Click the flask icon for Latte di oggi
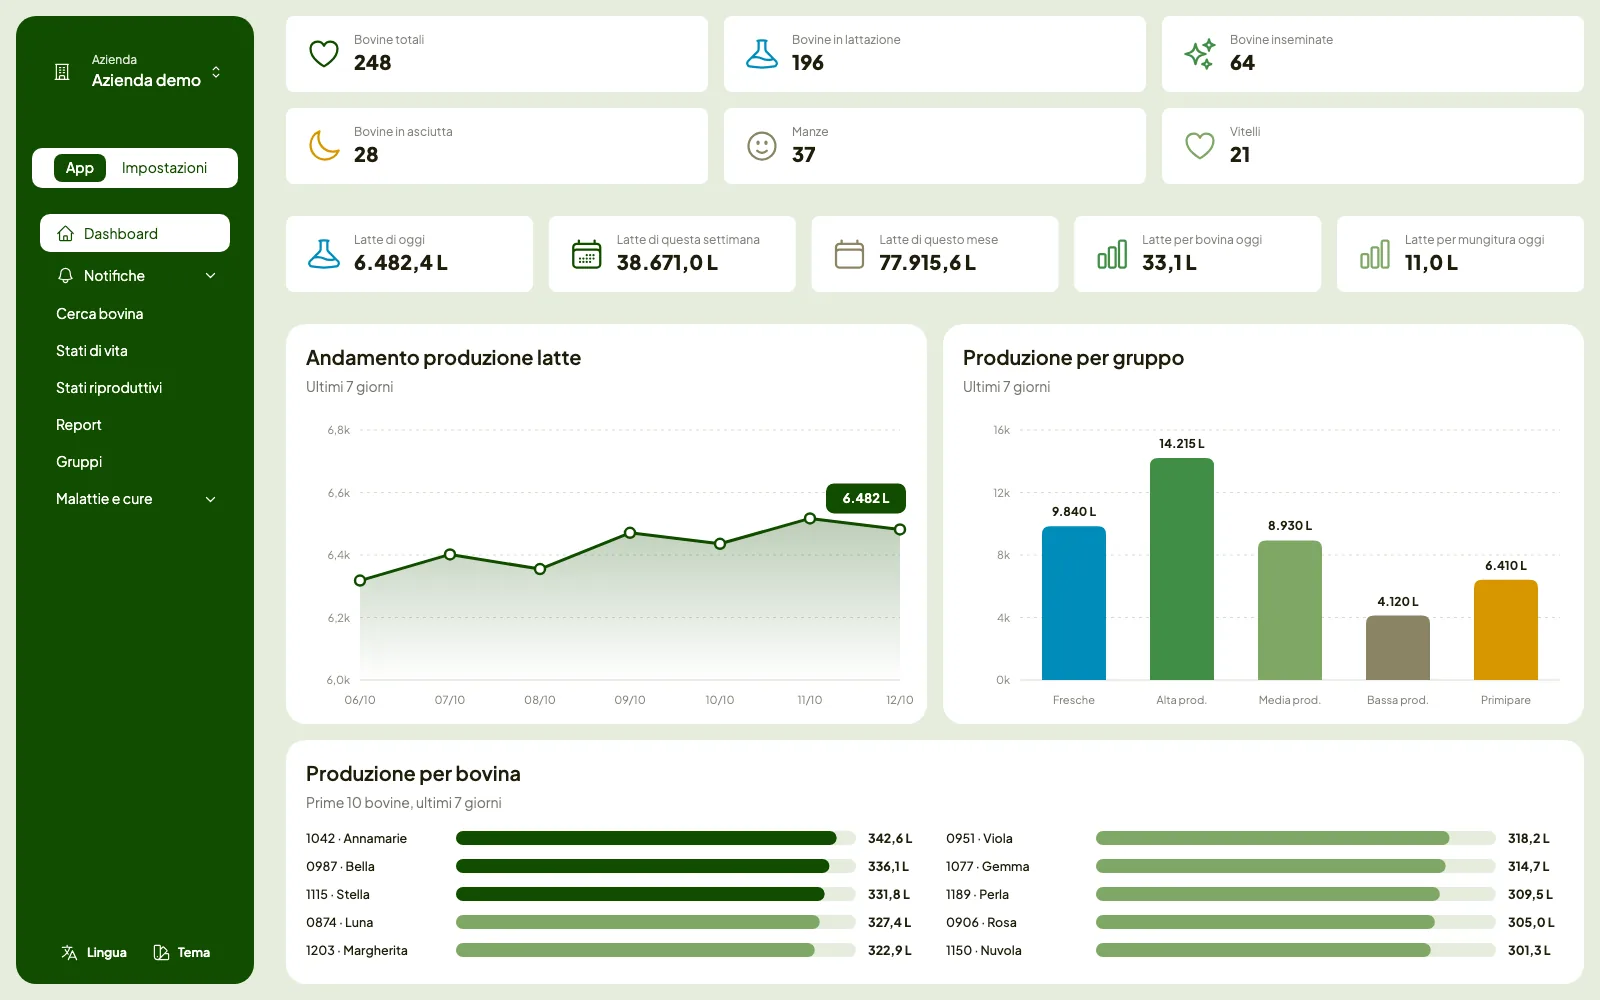1600x1000 pixels. (324, 254)
